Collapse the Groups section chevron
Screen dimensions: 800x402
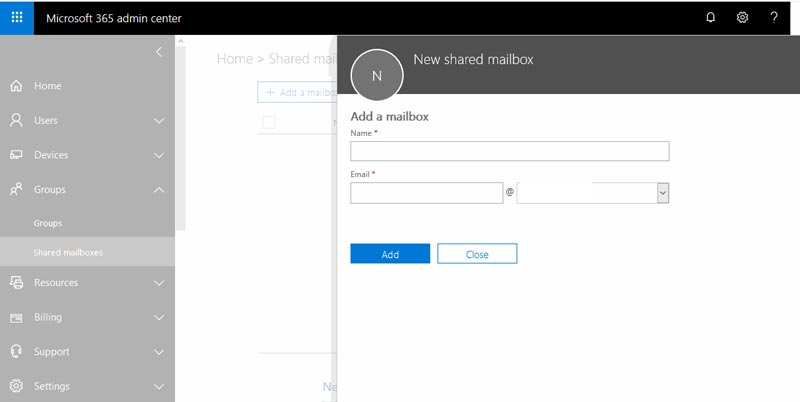pyautogui.click(x=159, y=189)
